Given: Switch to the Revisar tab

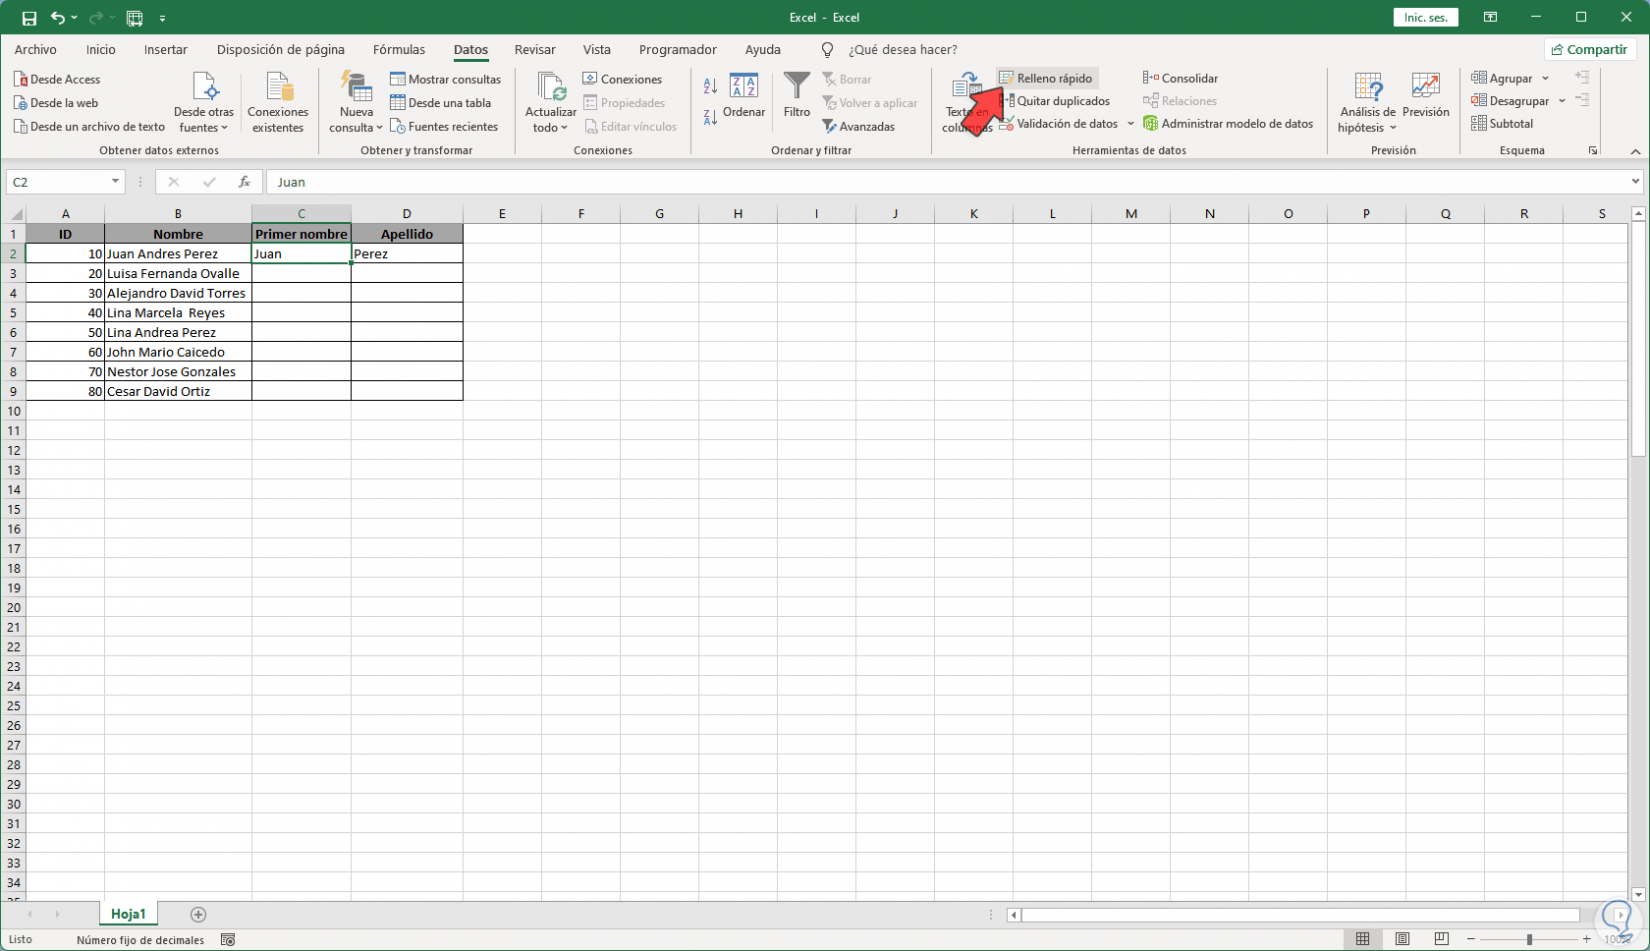Looking at the screenshot, I should click(x=535, y=50).
